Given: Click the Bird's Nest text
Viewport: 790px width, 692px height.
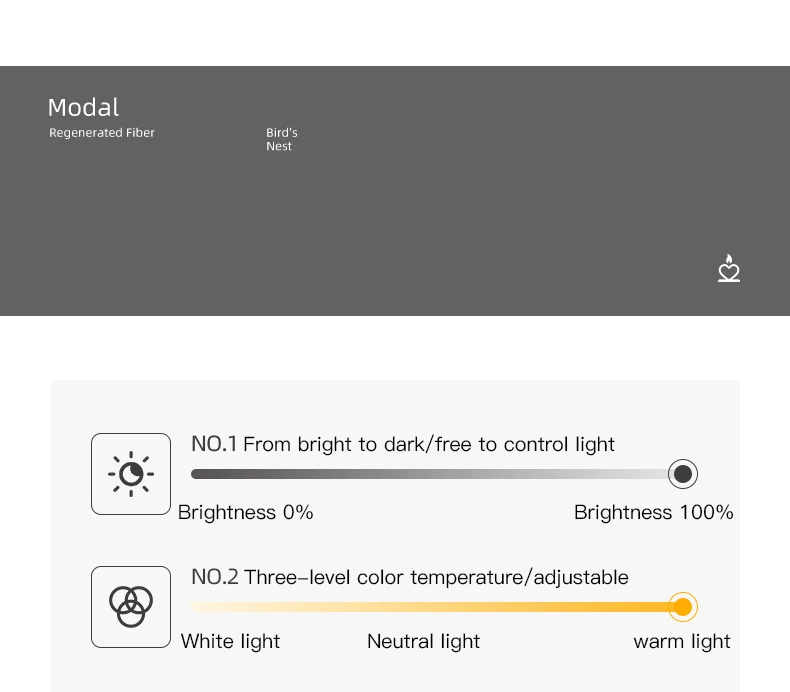Looking at the screenshot, I should 282,139.
